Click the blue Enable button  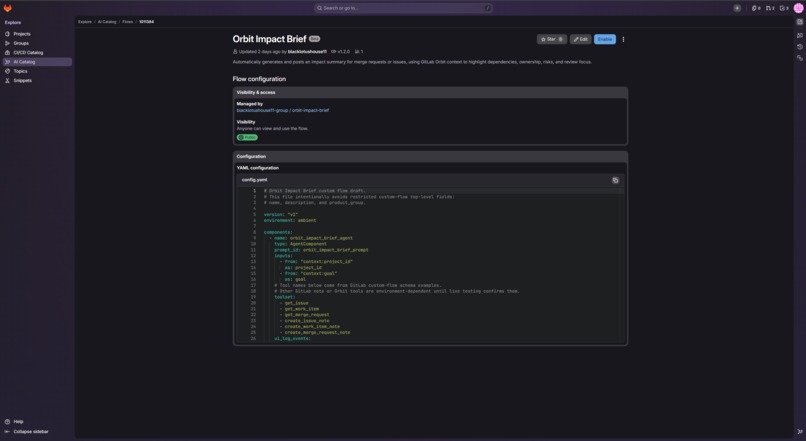pos(604,39)
